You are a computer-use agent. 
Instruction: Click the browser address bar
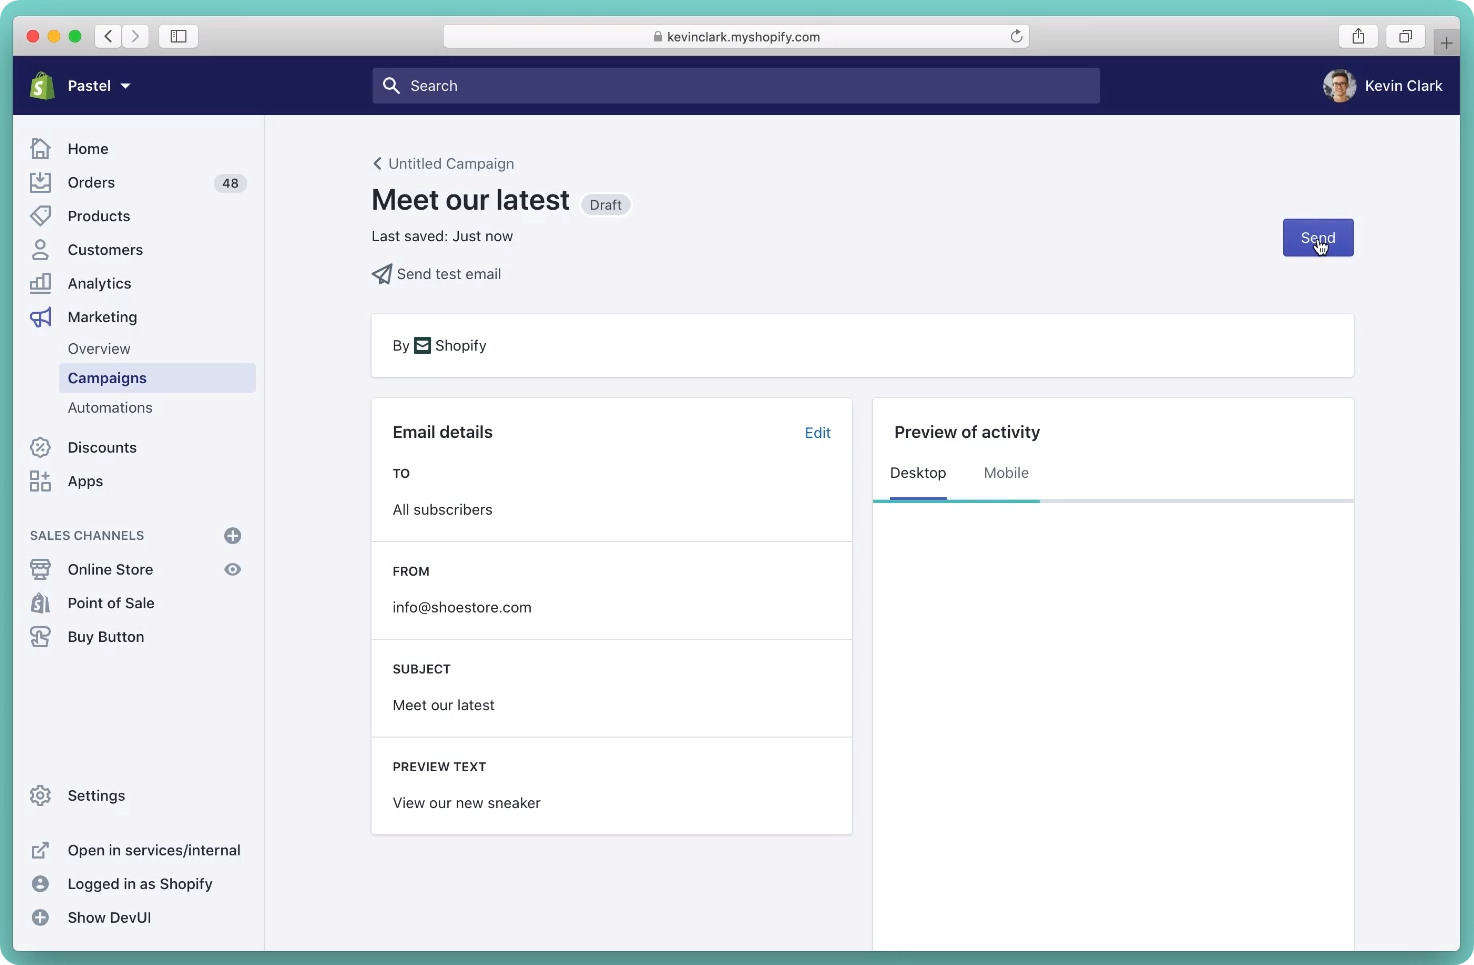point(736,36)
